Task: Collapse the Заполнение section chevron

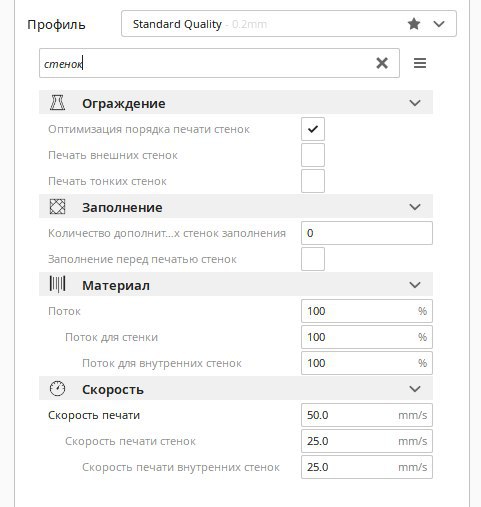Action: click(415, 207)
